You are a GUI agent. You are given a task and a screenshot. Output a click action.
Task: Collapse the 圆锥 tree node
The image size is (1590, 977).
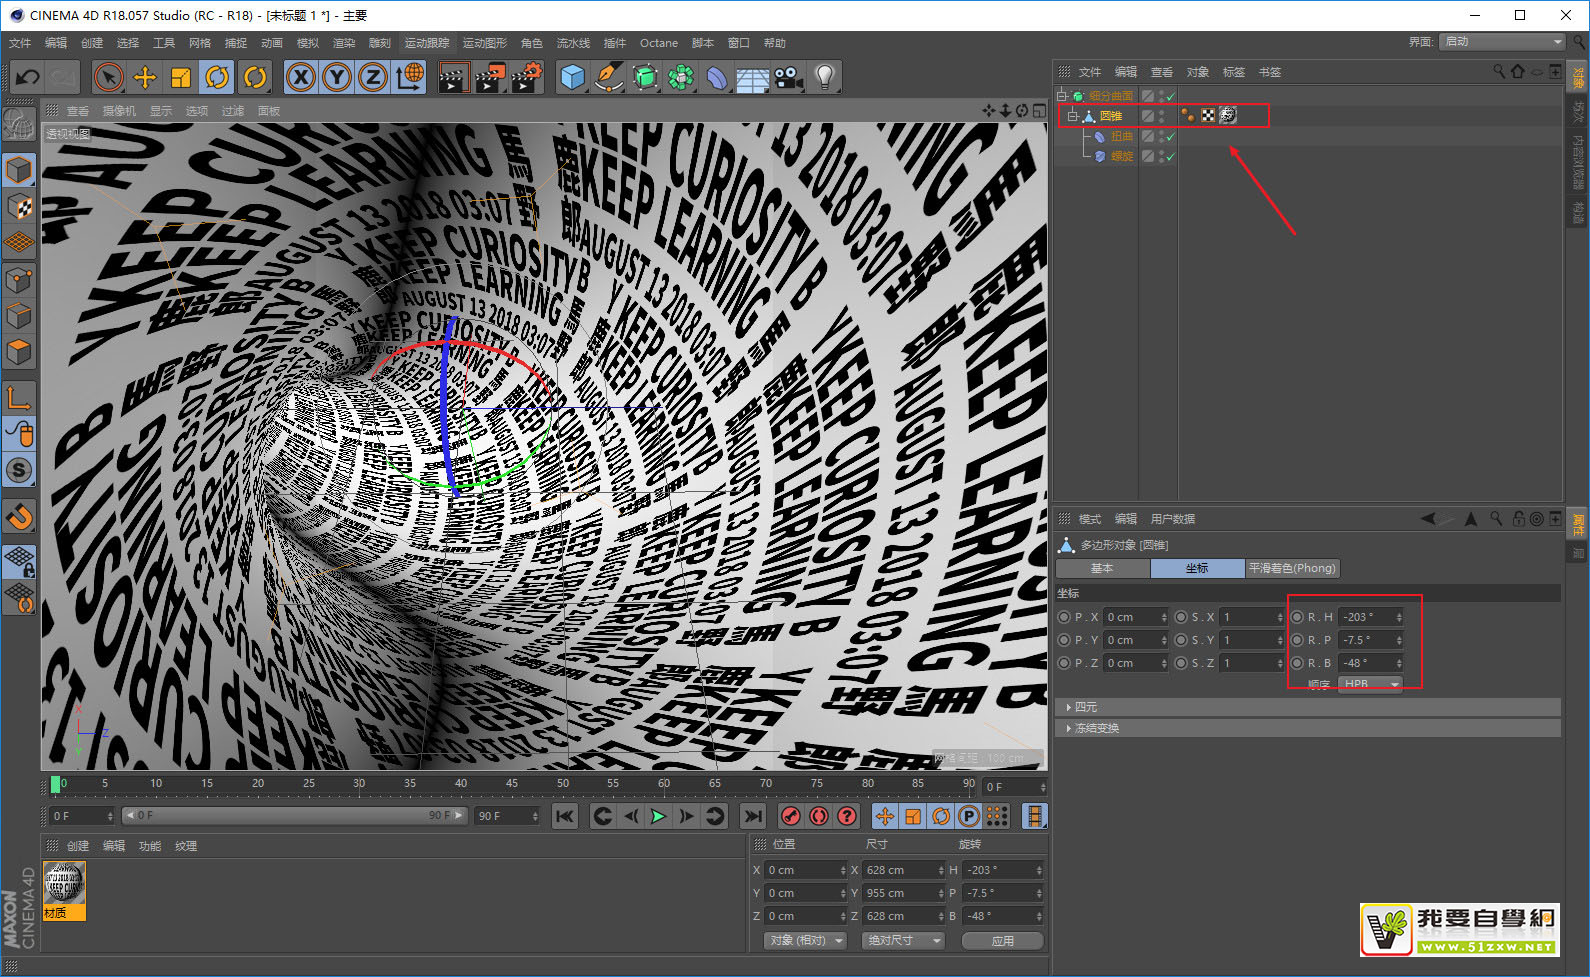coord(1073,116)
